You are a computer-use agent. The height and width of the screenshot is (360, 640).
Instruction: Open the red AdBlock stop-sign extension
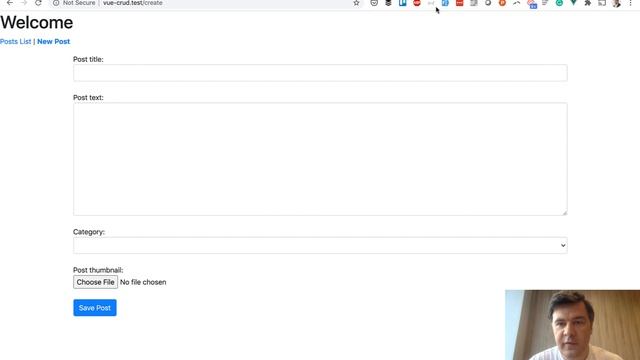click(x=417, y=3)
